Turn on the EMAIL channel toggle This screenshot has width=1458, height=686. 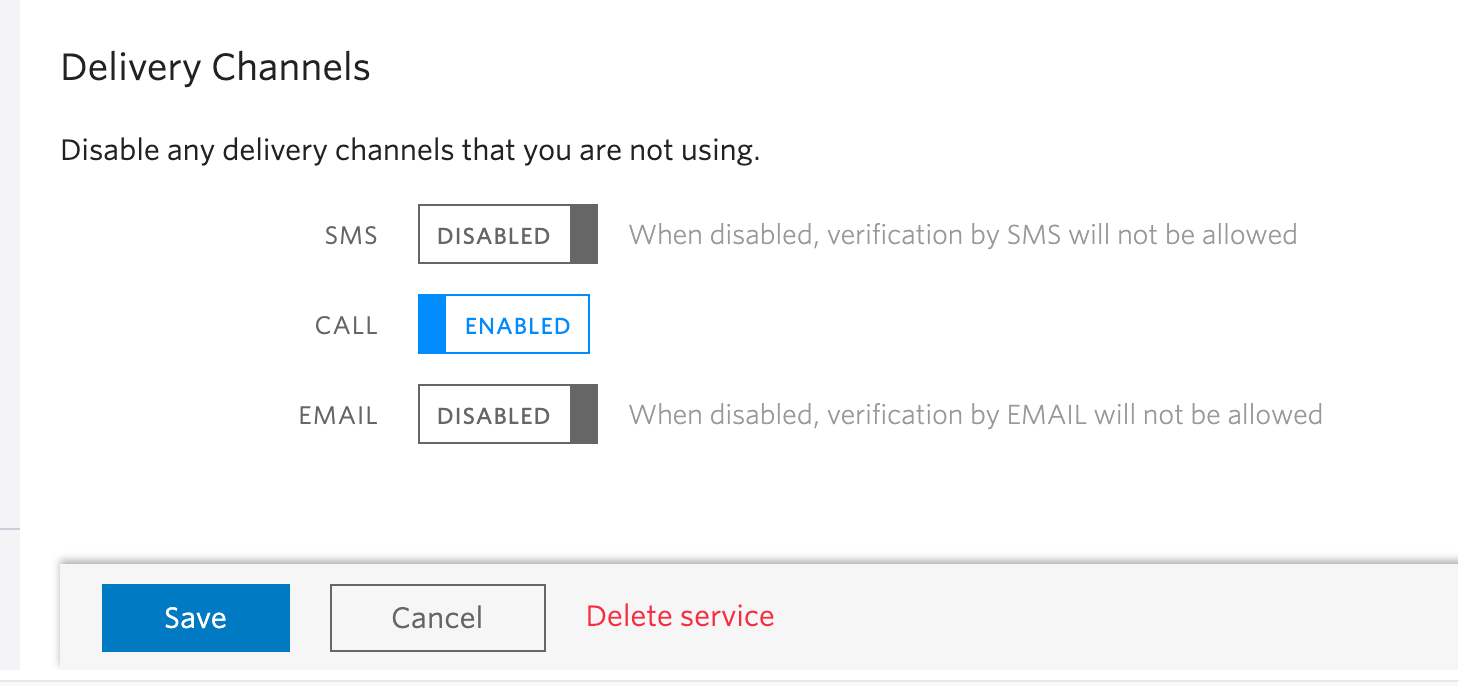(507, 414)
